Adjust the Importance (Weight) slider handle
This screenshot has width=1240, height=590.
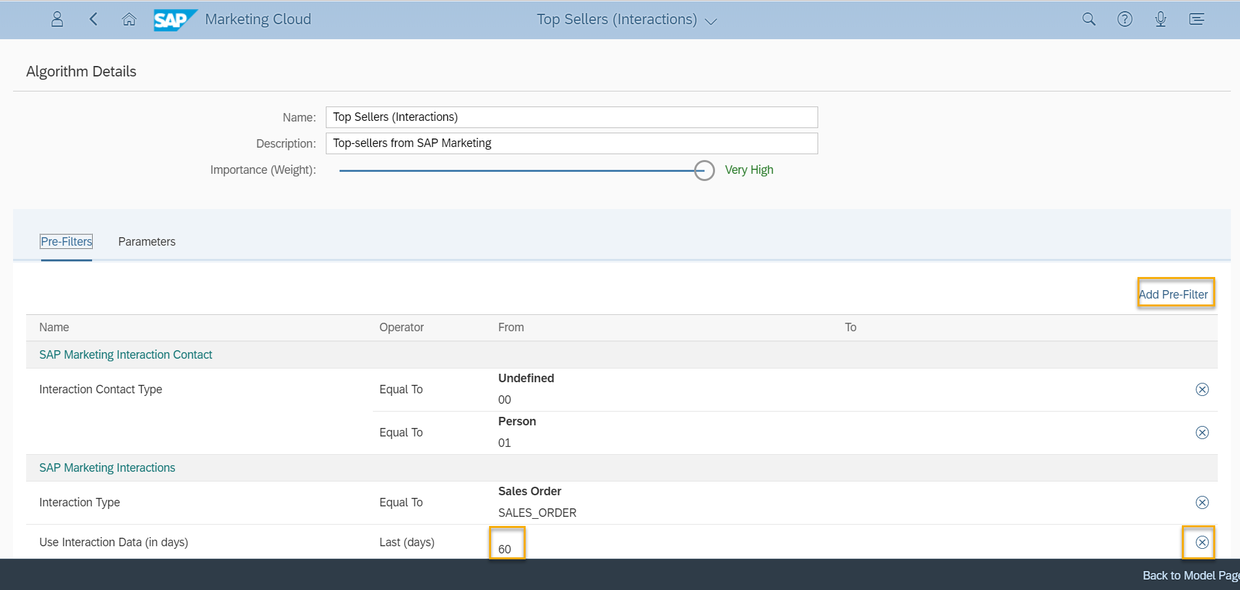(x=705, y=170)
